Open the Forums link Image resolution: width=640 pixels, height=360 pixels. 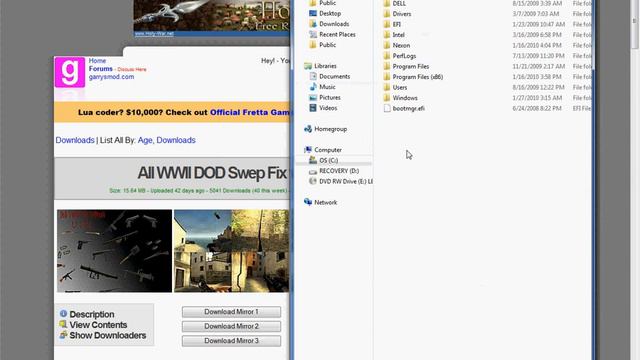click(100, 69)
